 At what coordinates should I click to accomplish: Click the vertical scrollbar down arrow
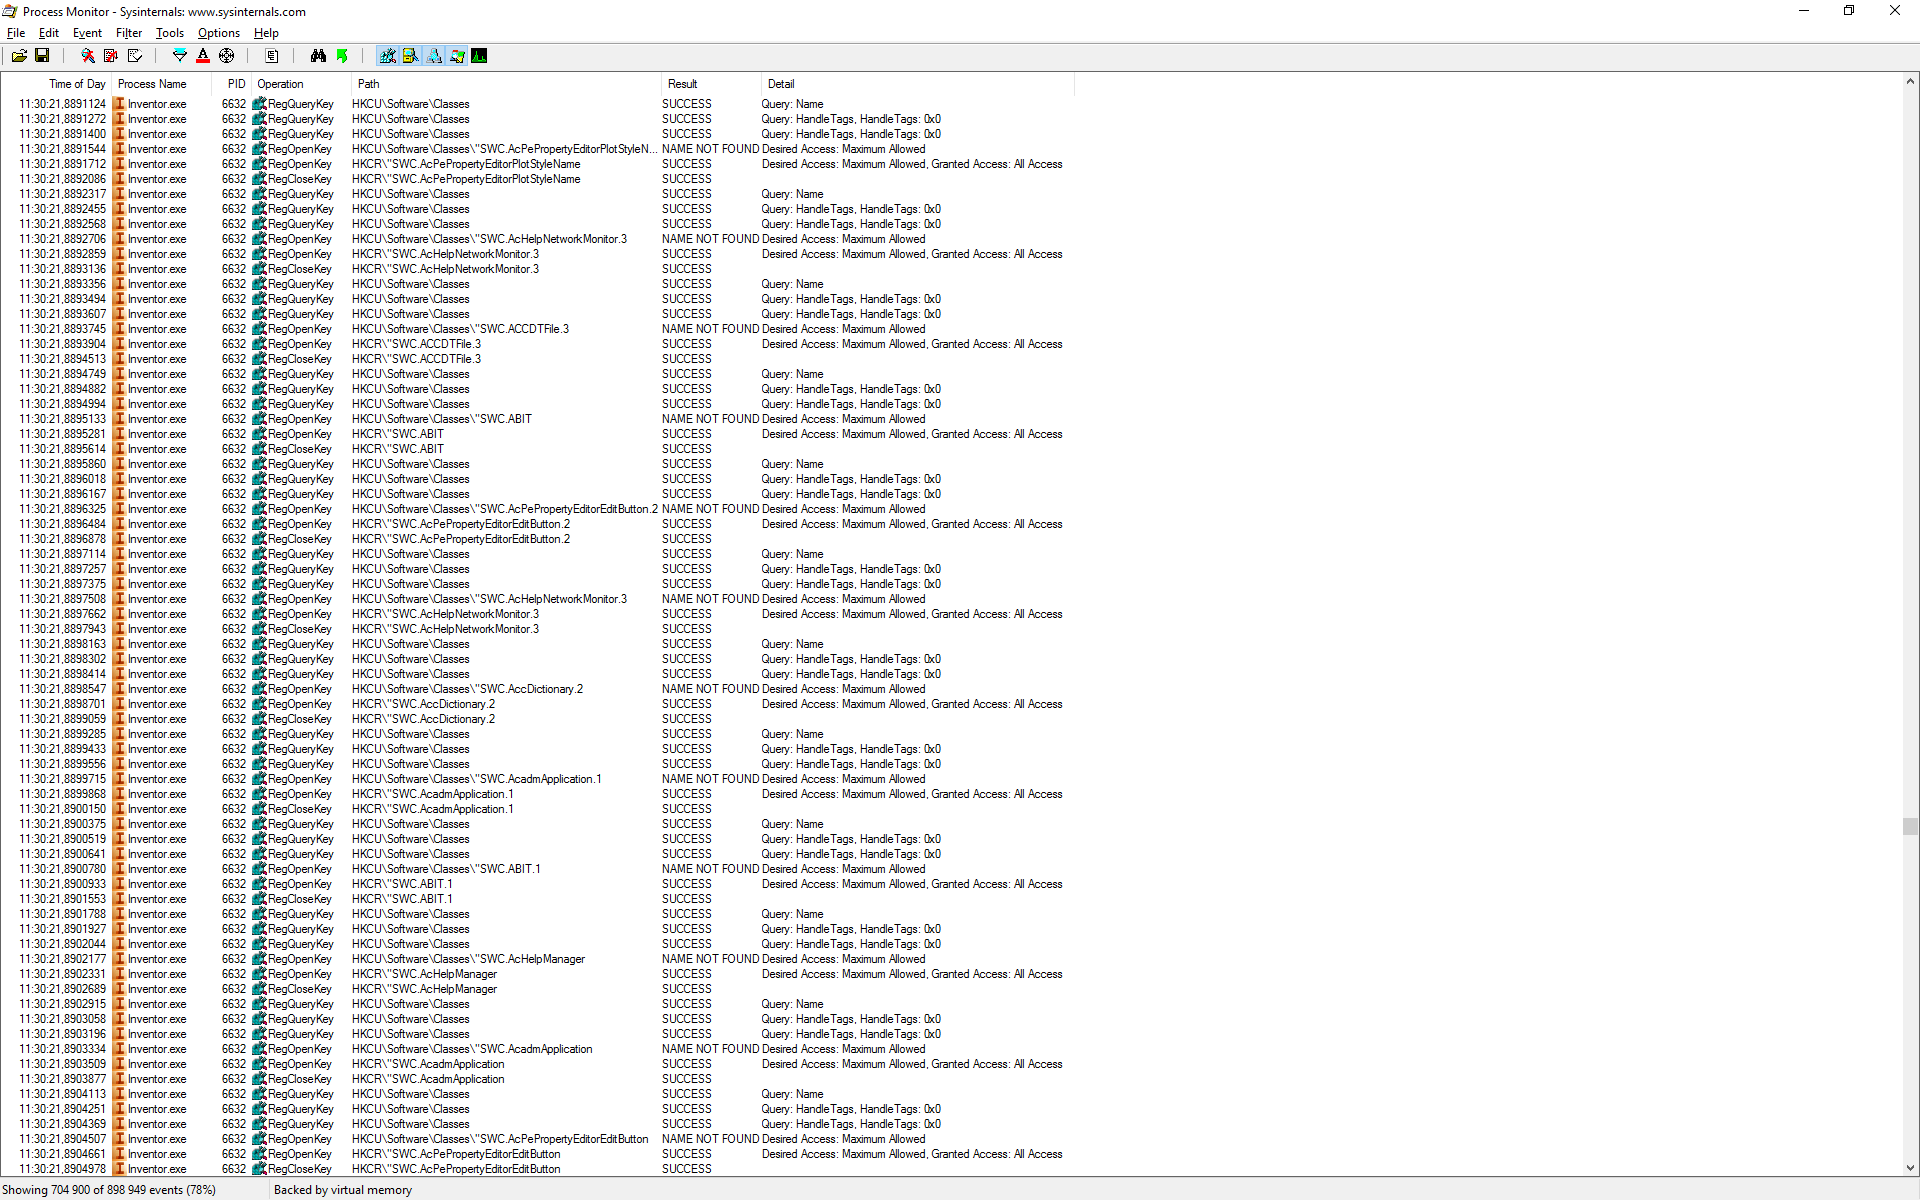1910,1167
